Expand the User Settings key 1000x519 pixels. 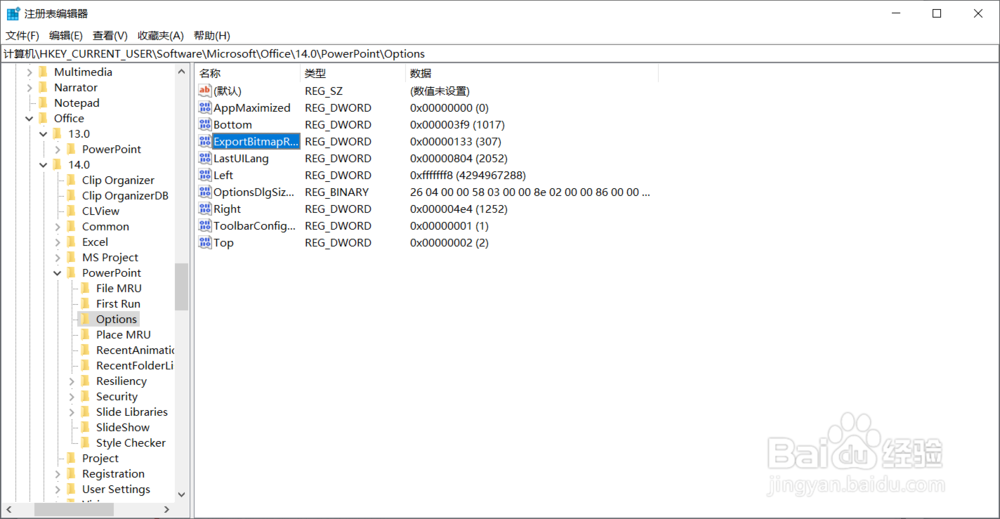[x=57, y=490]
